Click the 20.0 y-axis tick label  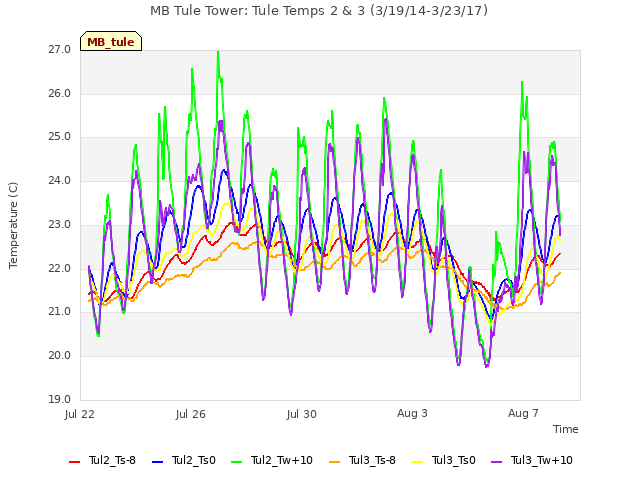coord(60,356)
